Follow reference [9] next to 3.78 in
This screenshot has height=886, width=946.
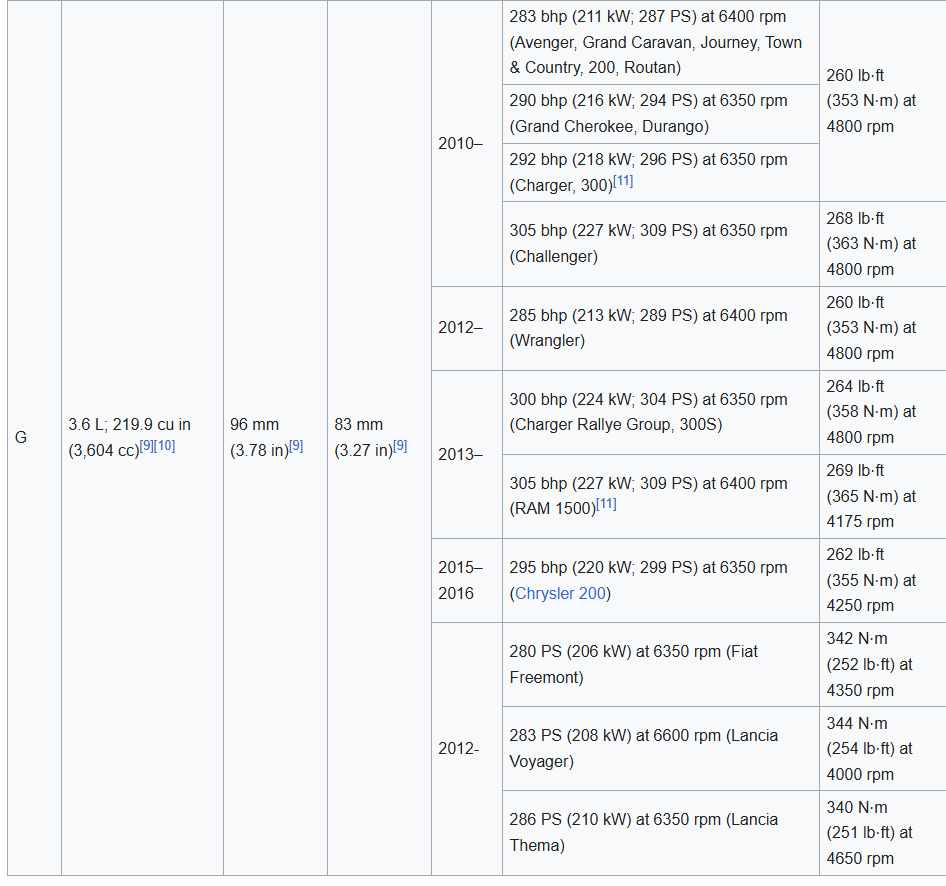(x=296, y=446)
